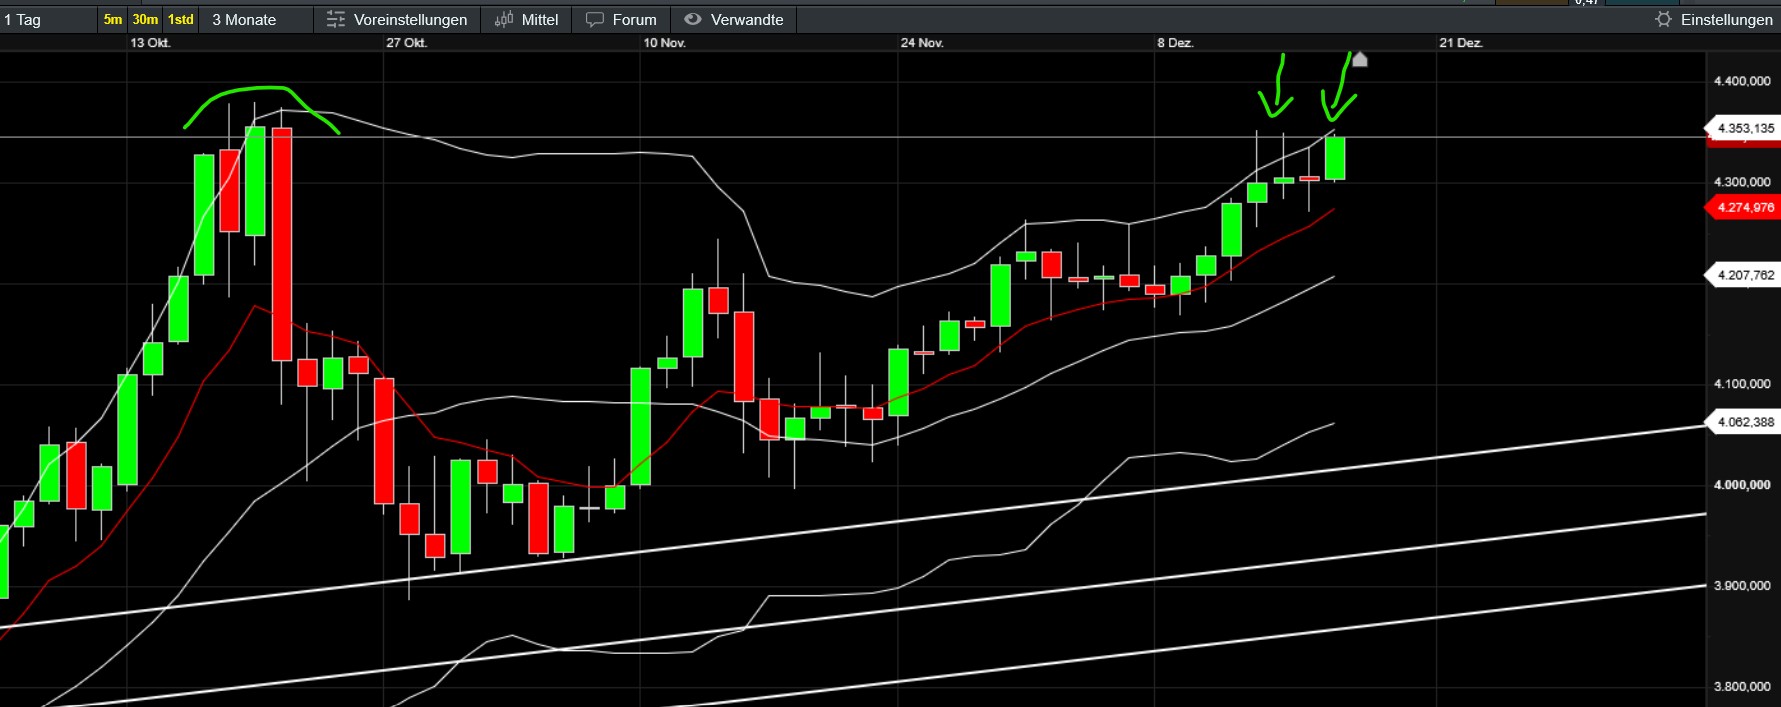1781x707 pixels.
Task: Click the 3.900,000 price axis label
Action: click(x=1742, y=586)
